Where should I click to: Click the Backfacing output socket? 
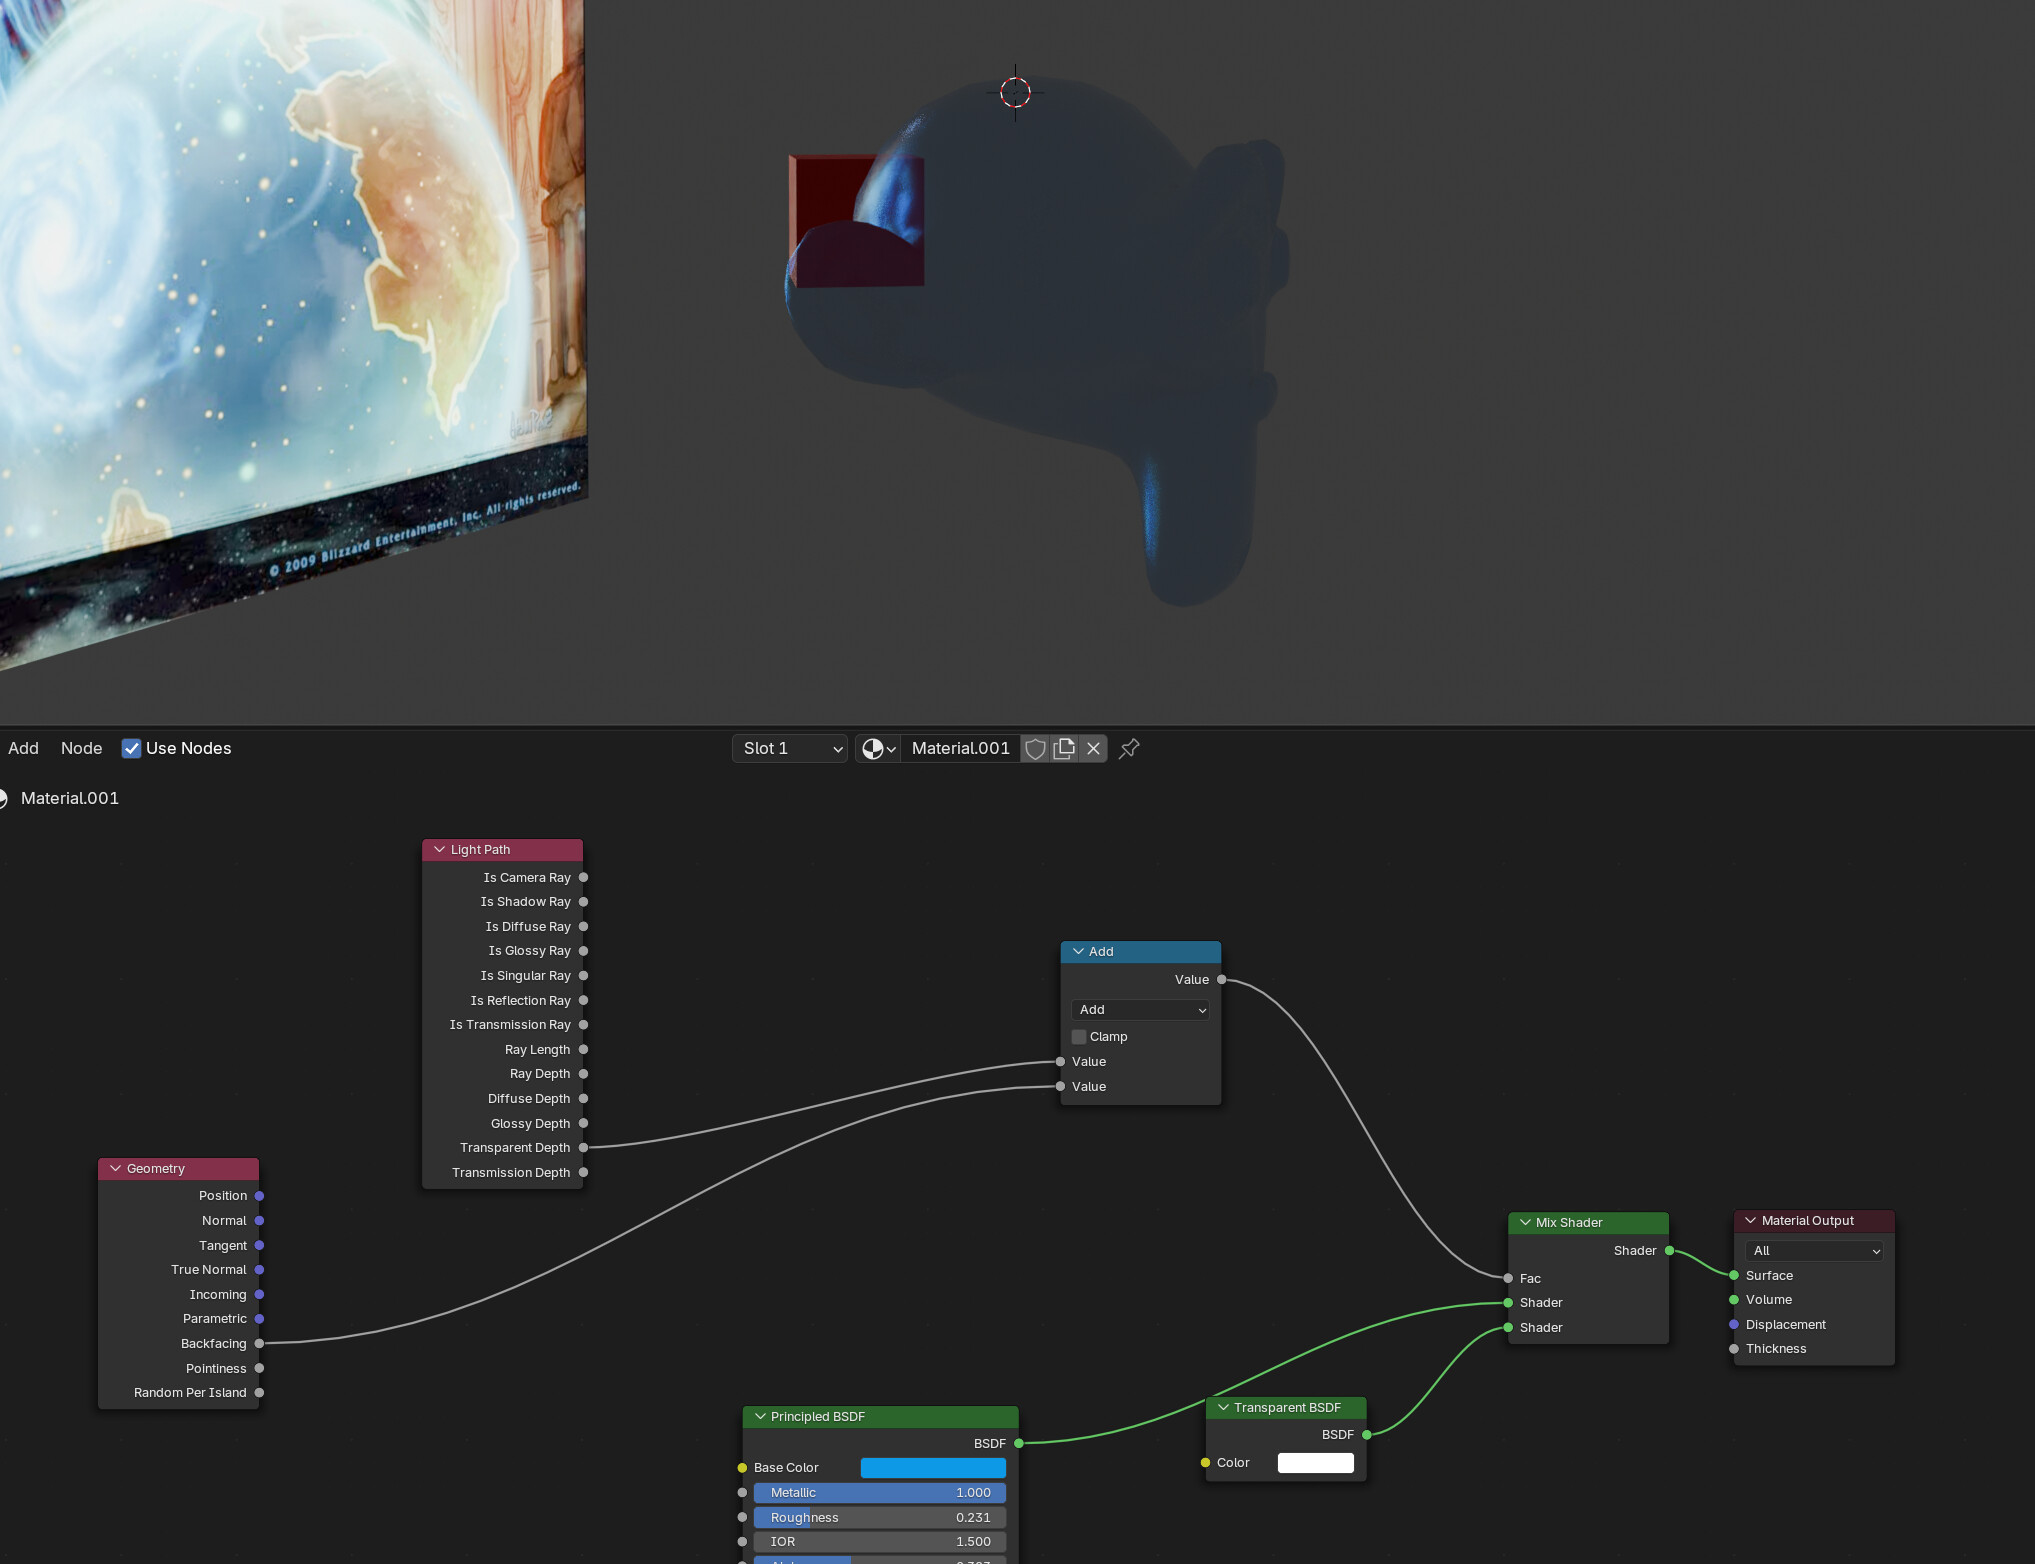[259, 1344]
